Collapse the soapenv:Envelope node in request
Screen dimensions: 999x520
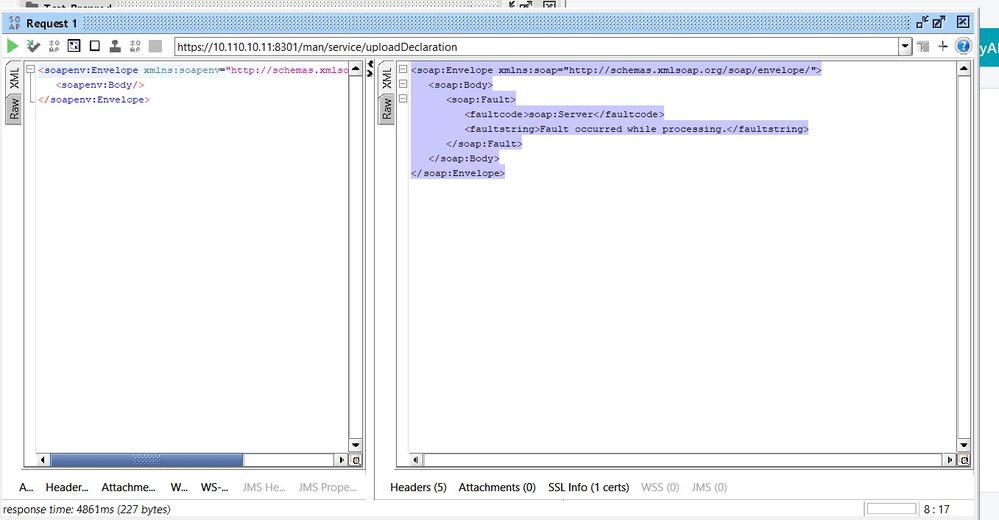tap(30, 71)
